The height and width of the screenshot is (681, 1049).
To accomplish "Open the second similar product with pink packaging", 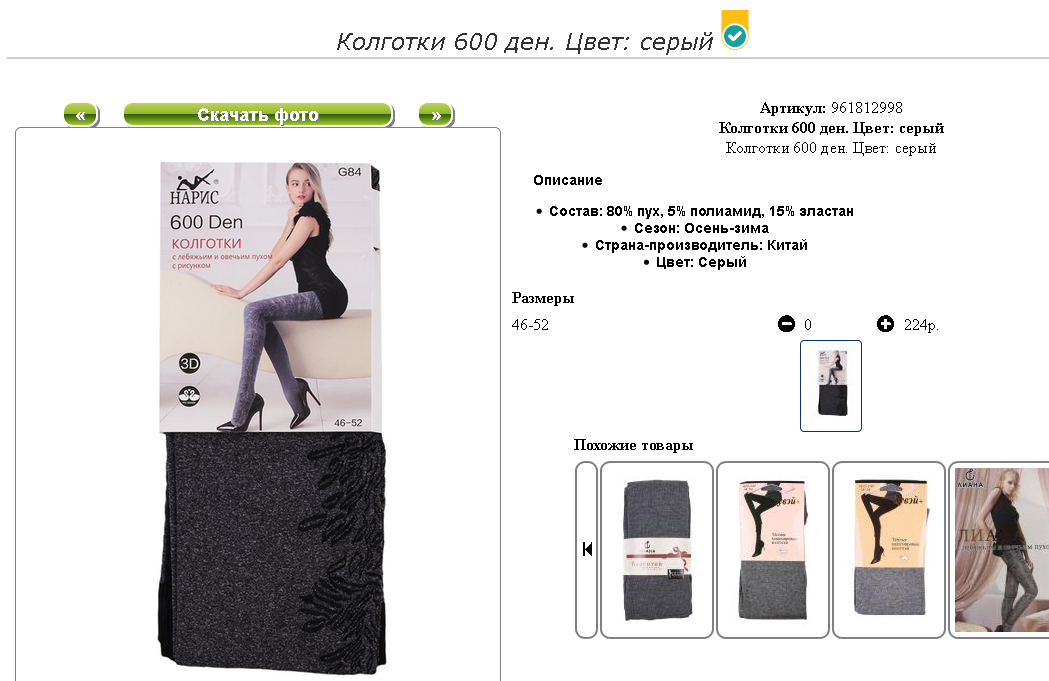I will 773,549.
